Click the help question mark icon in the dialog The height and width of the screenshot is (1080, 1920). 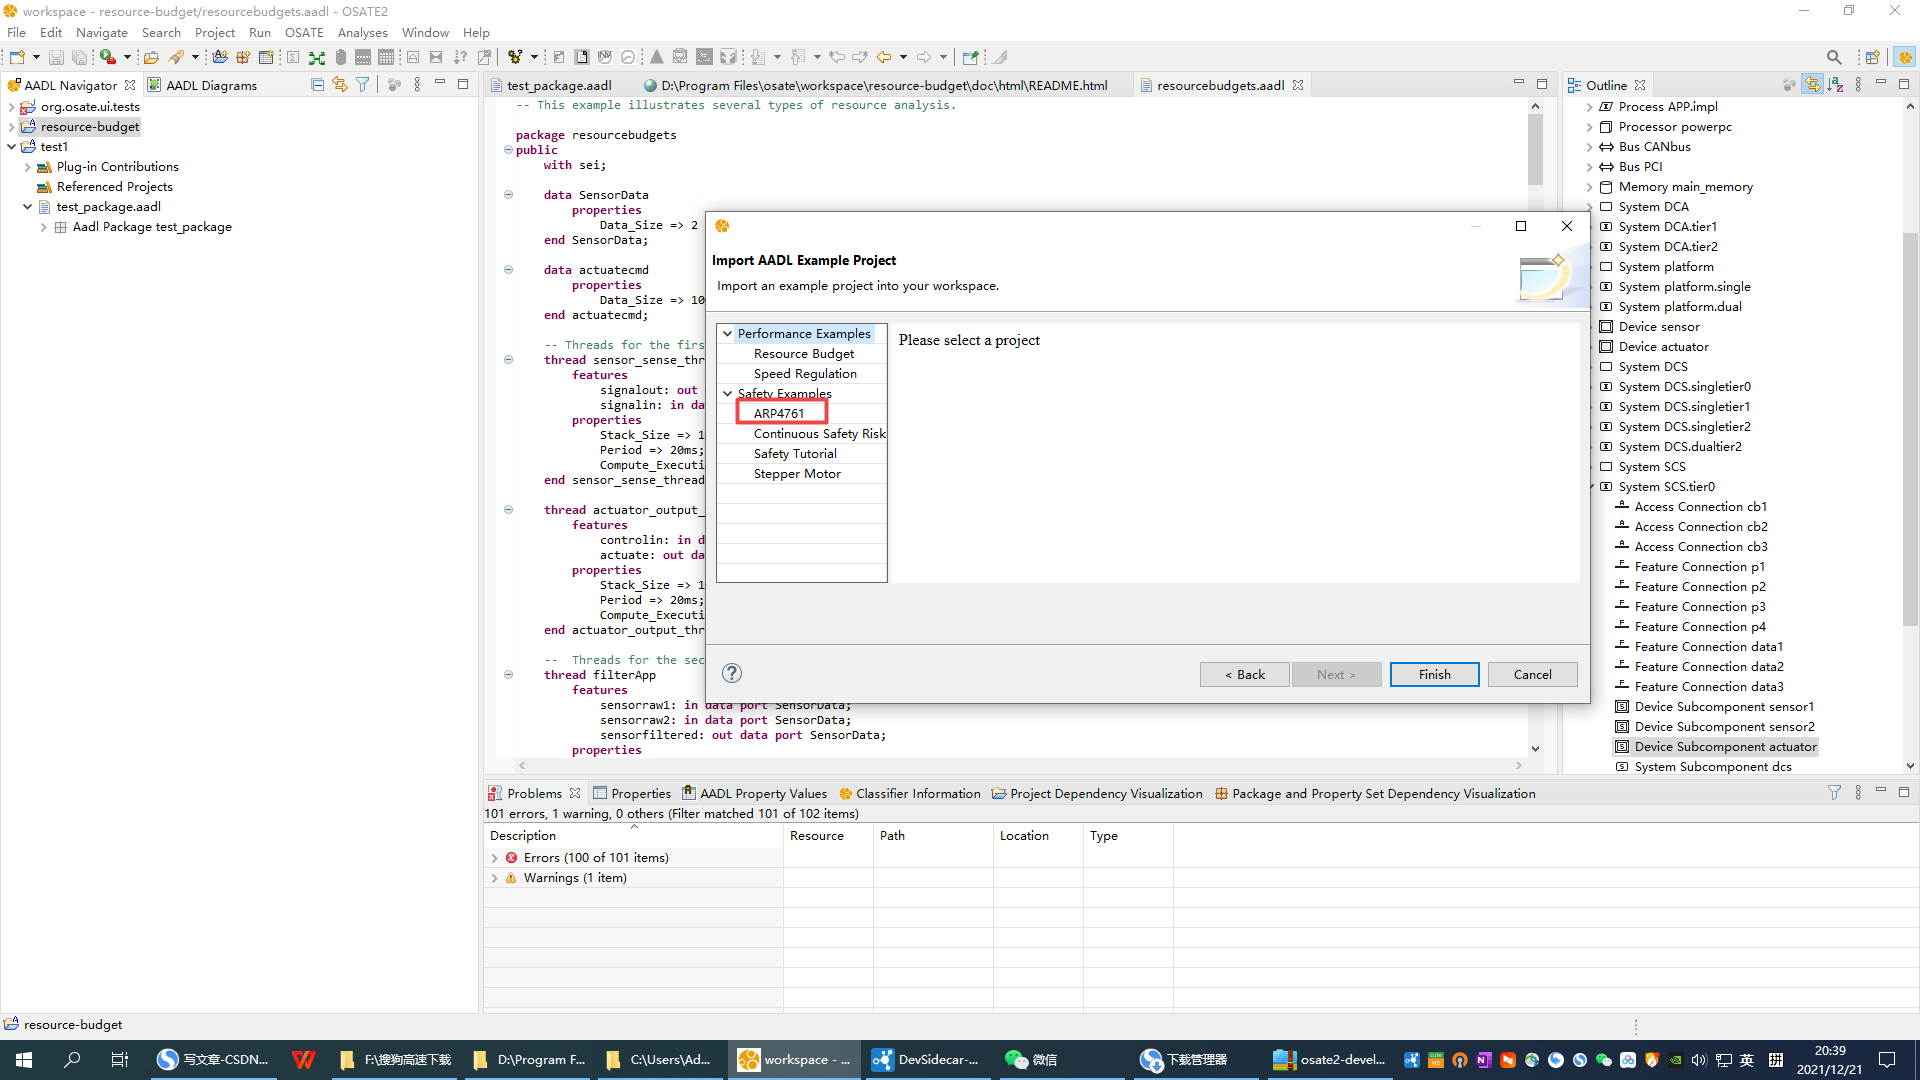click(732, 673)
